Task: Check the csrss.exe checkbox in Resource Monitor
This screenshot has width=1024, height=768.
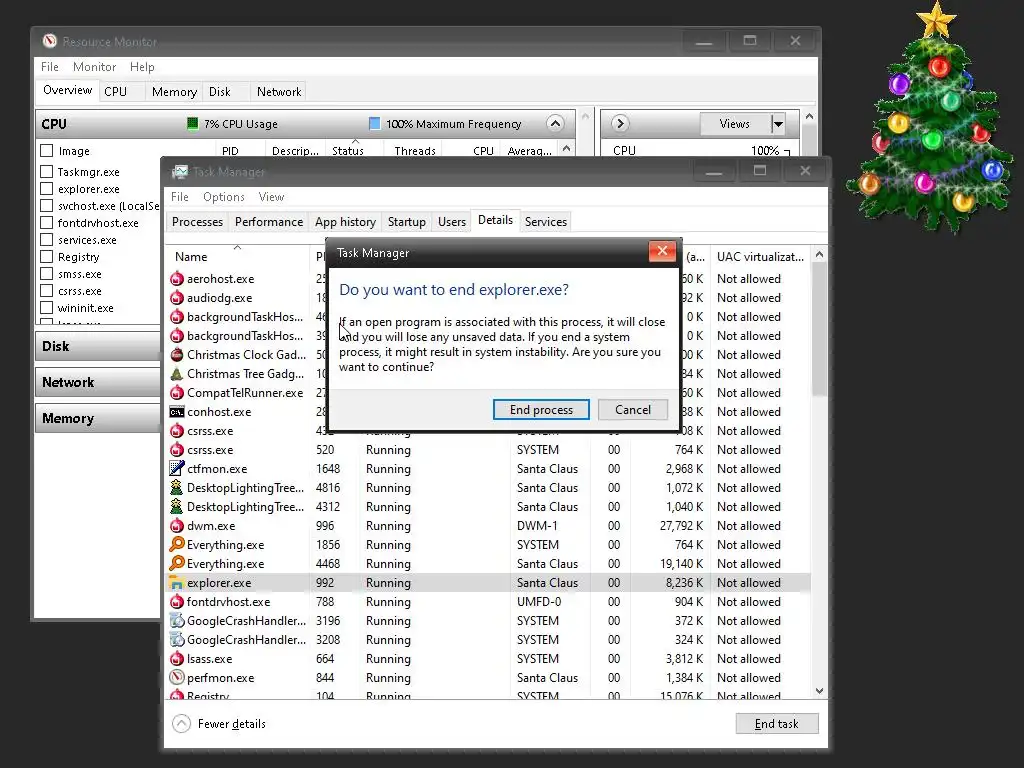Action: [46, 291]
